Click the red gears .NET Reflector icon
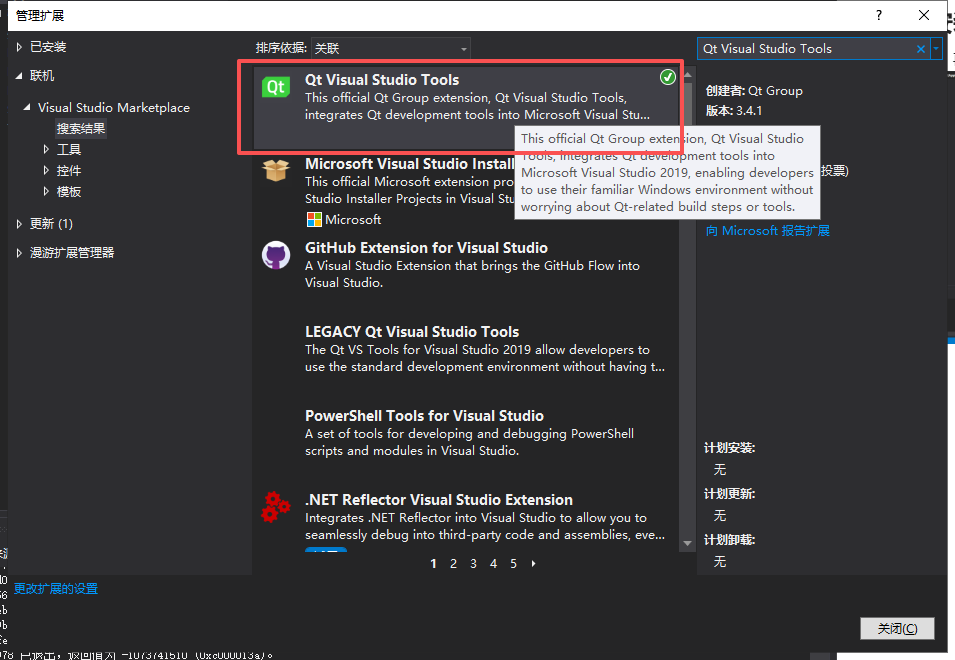 click(x=275, y=507)
